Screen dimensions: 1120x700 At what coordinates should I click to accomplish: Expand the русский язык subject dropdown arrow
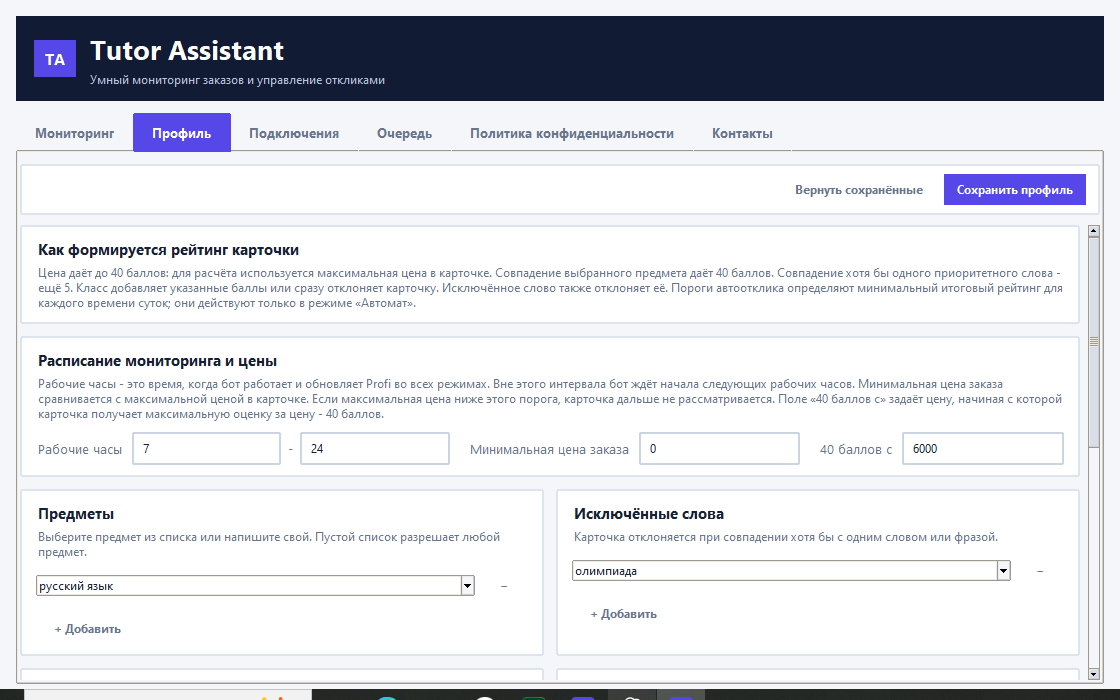click(x=467, y=586)
